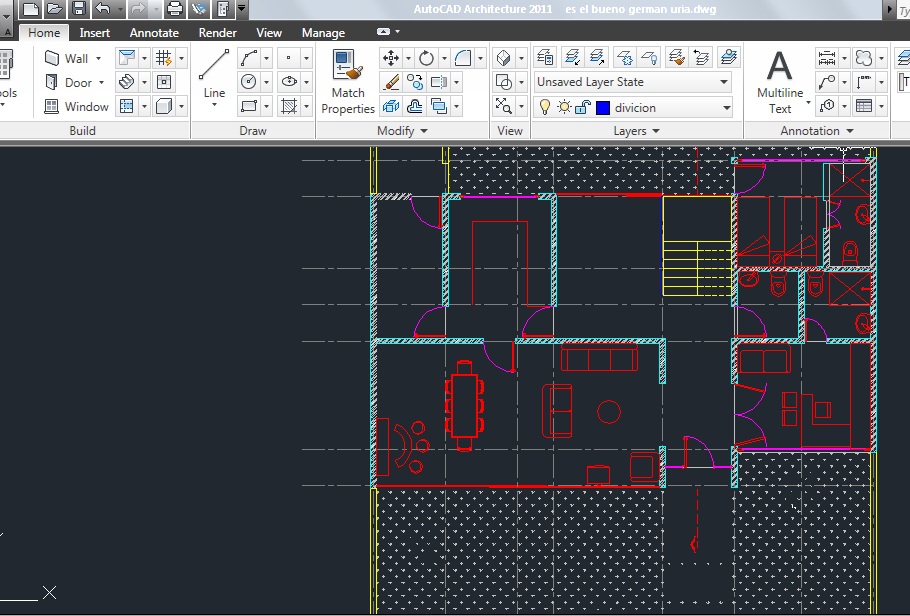The height and width of the screenshot is (616, 910).
Task: Select the Circle draw tool
Action: click(x=249, y=82)
